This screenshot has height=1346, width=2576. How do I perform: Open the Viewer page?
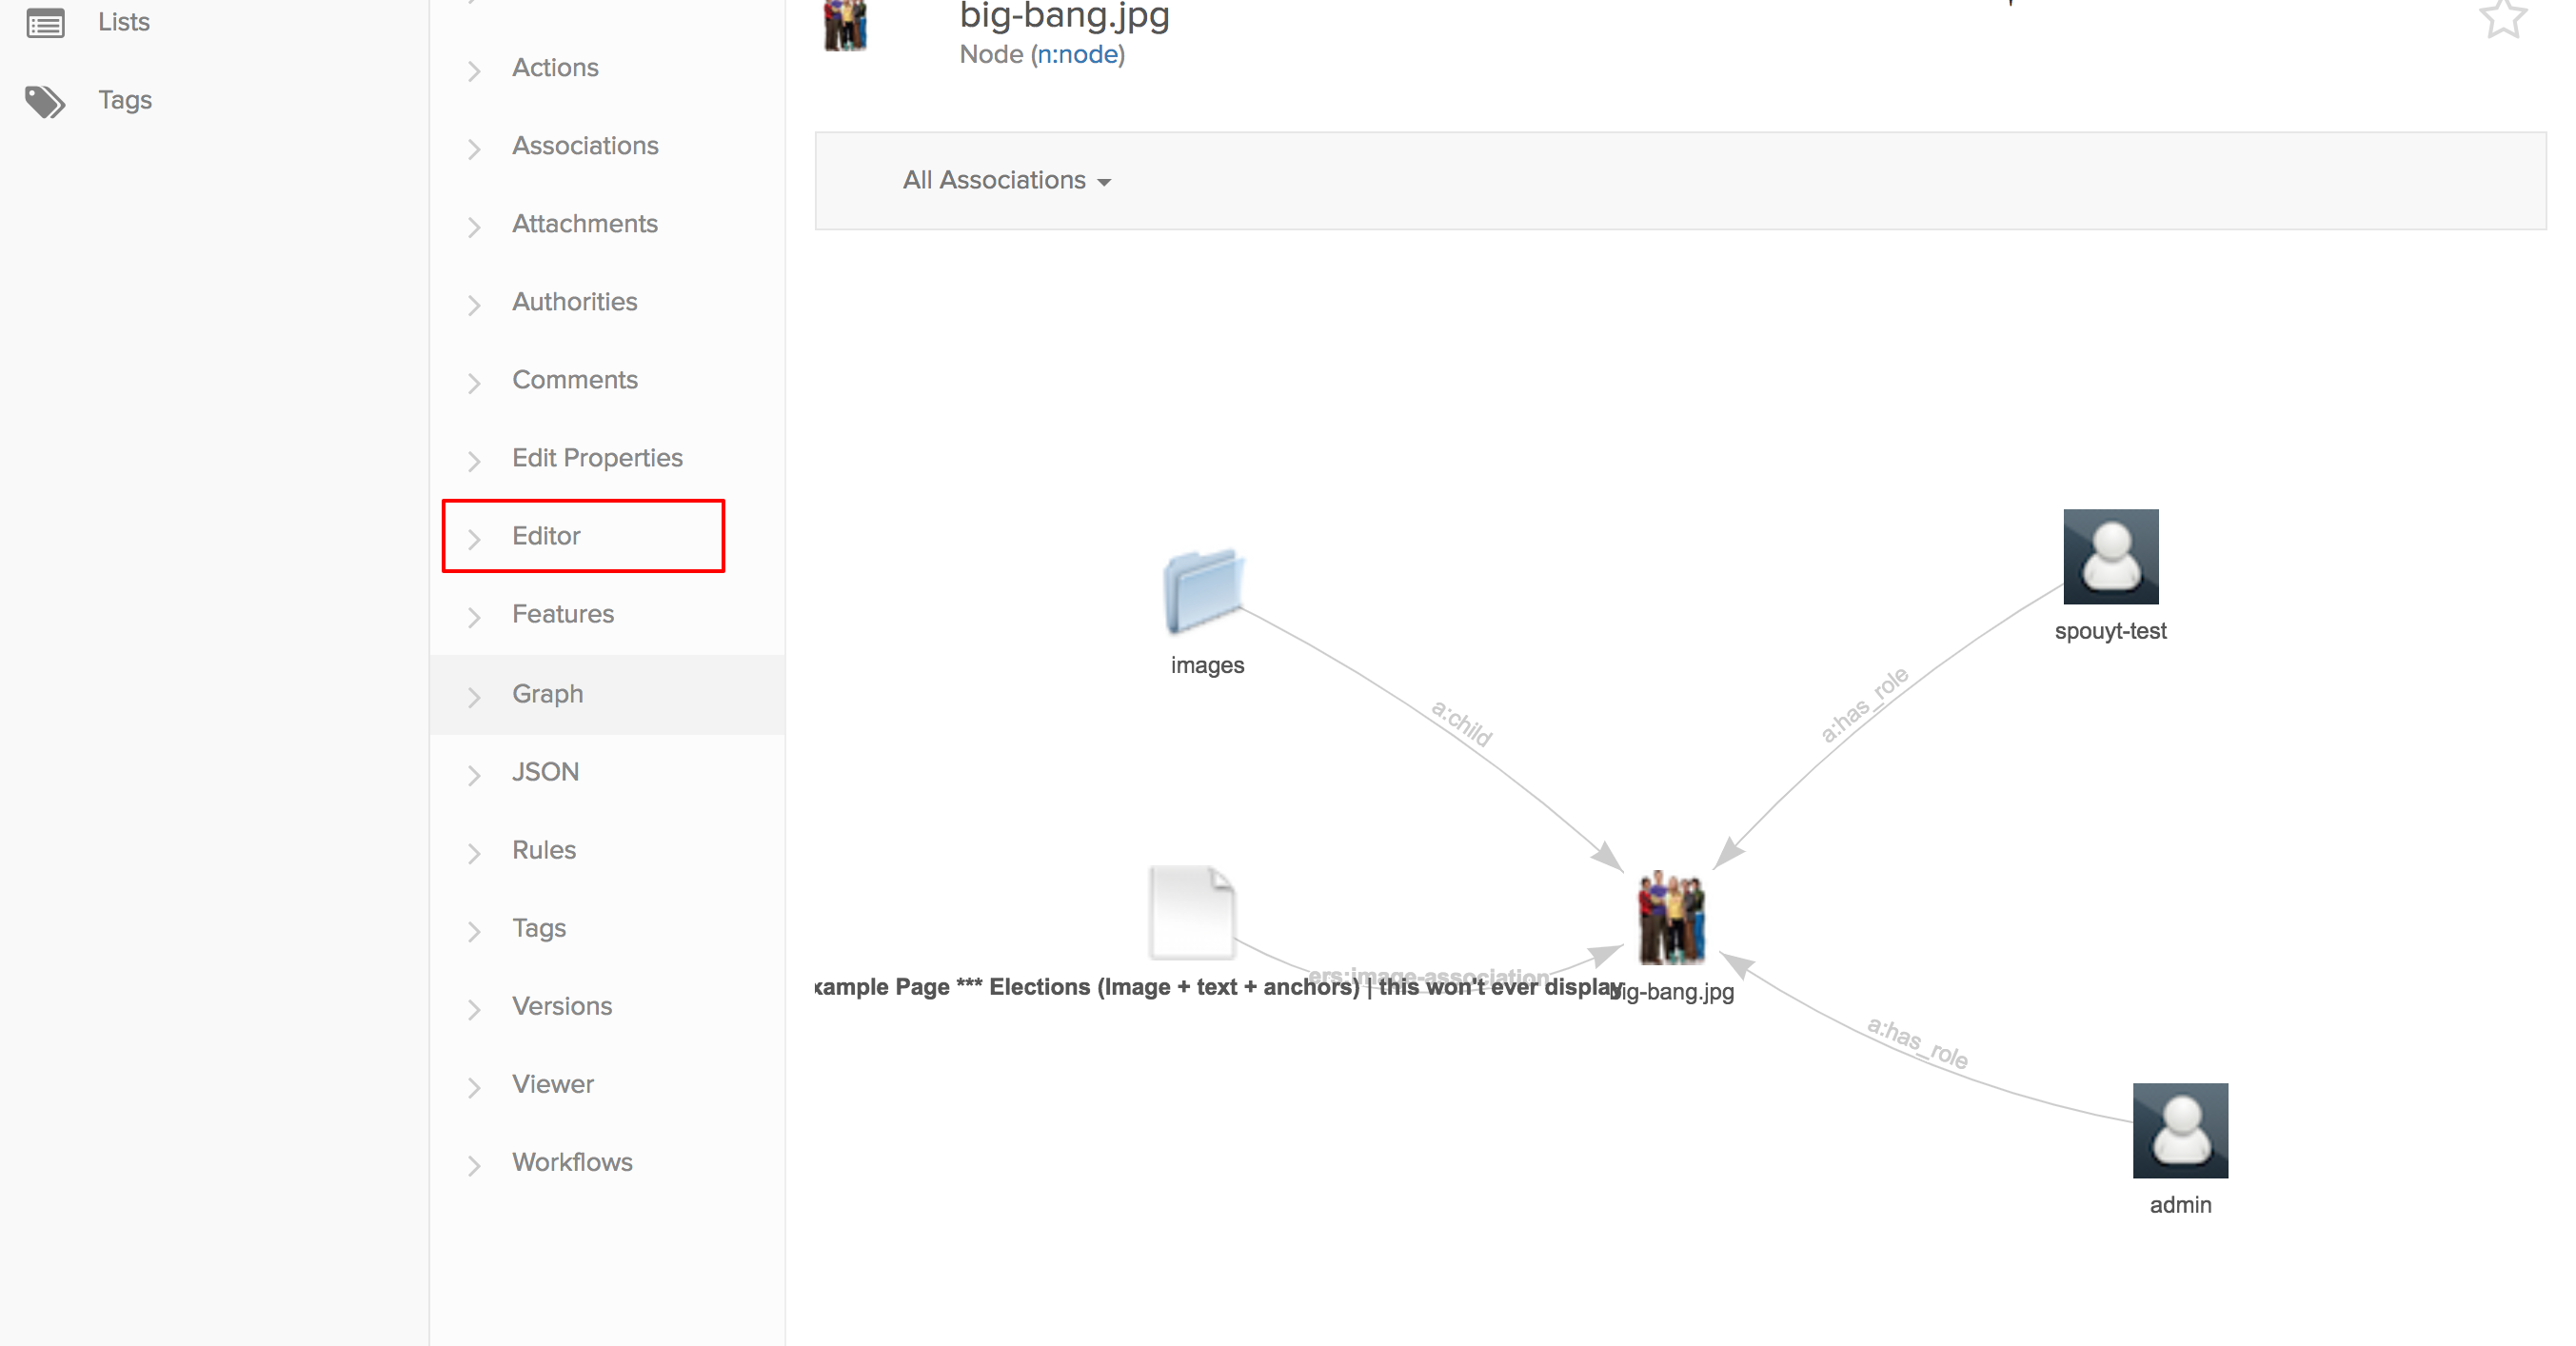553,1083
